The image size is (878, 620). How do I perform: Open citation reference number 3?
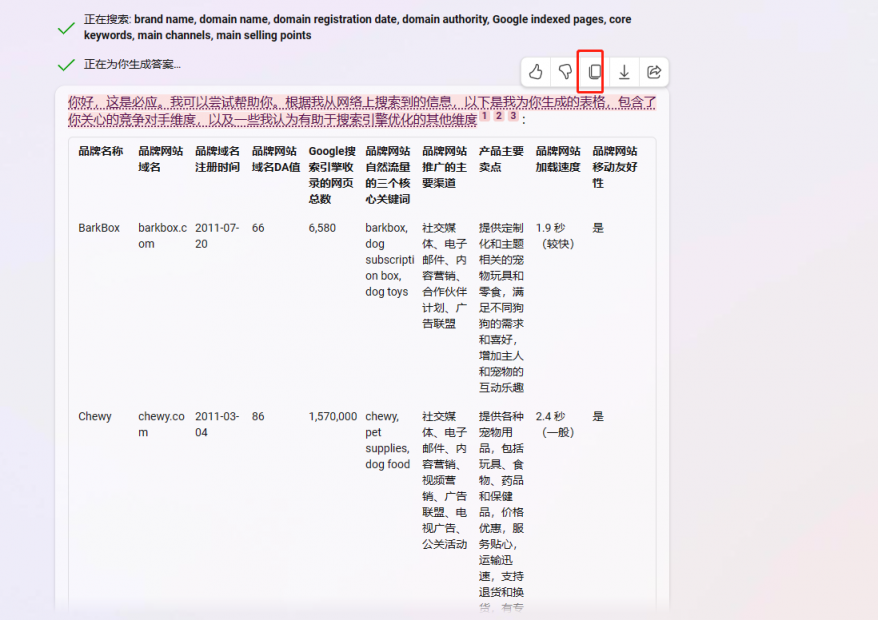pos(513,116)
